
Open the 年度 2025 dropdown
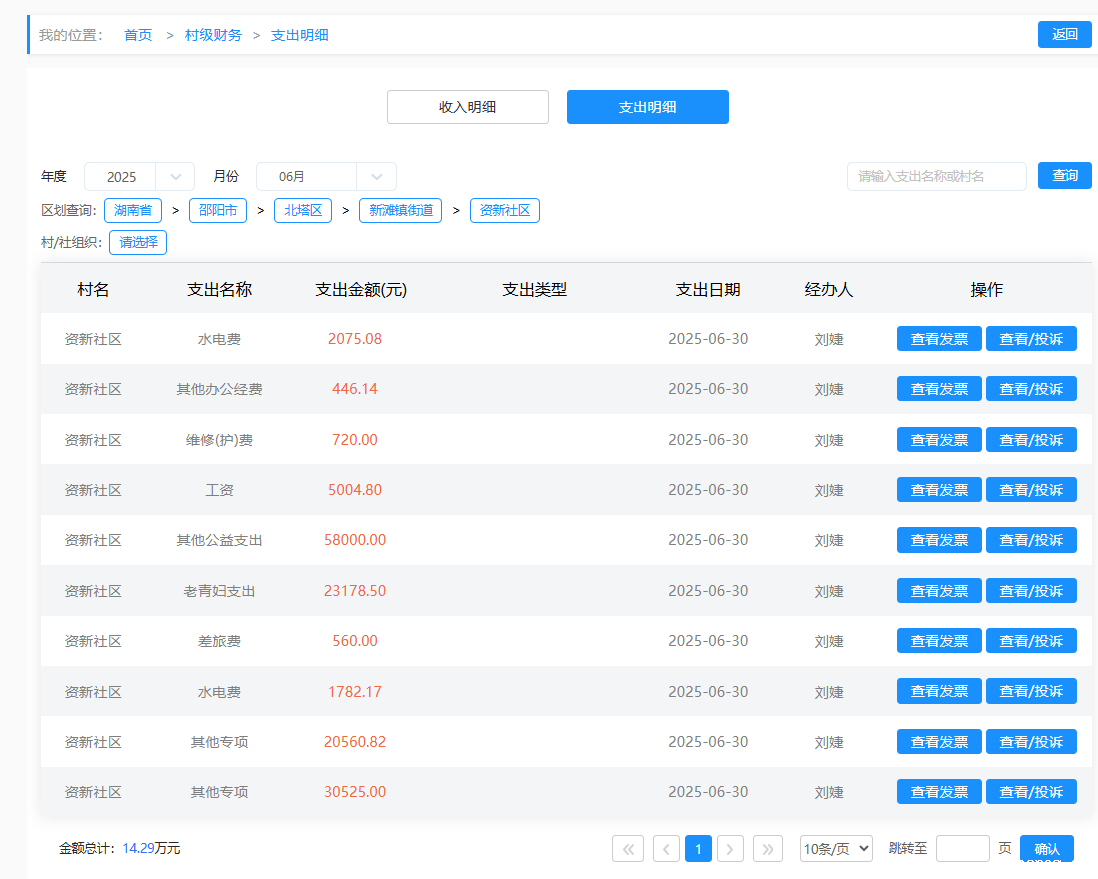(x=139, y=177)
